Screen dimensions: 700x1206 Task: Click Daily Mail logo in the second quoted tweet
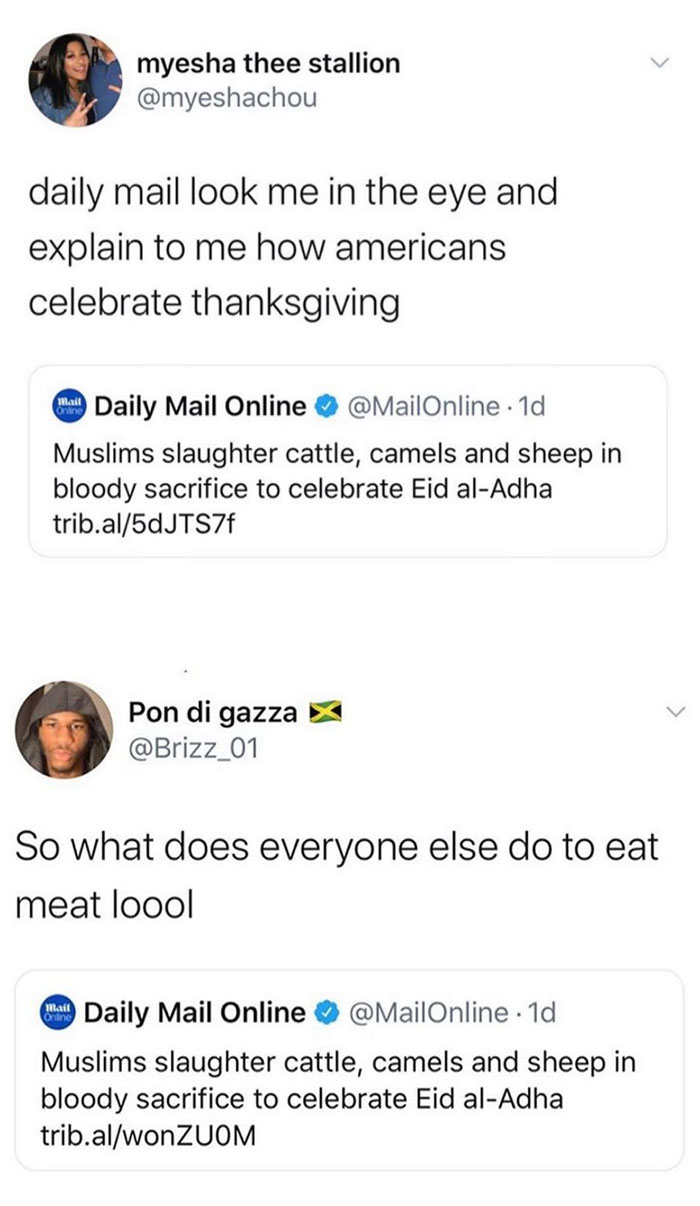tap(58, 1012)
